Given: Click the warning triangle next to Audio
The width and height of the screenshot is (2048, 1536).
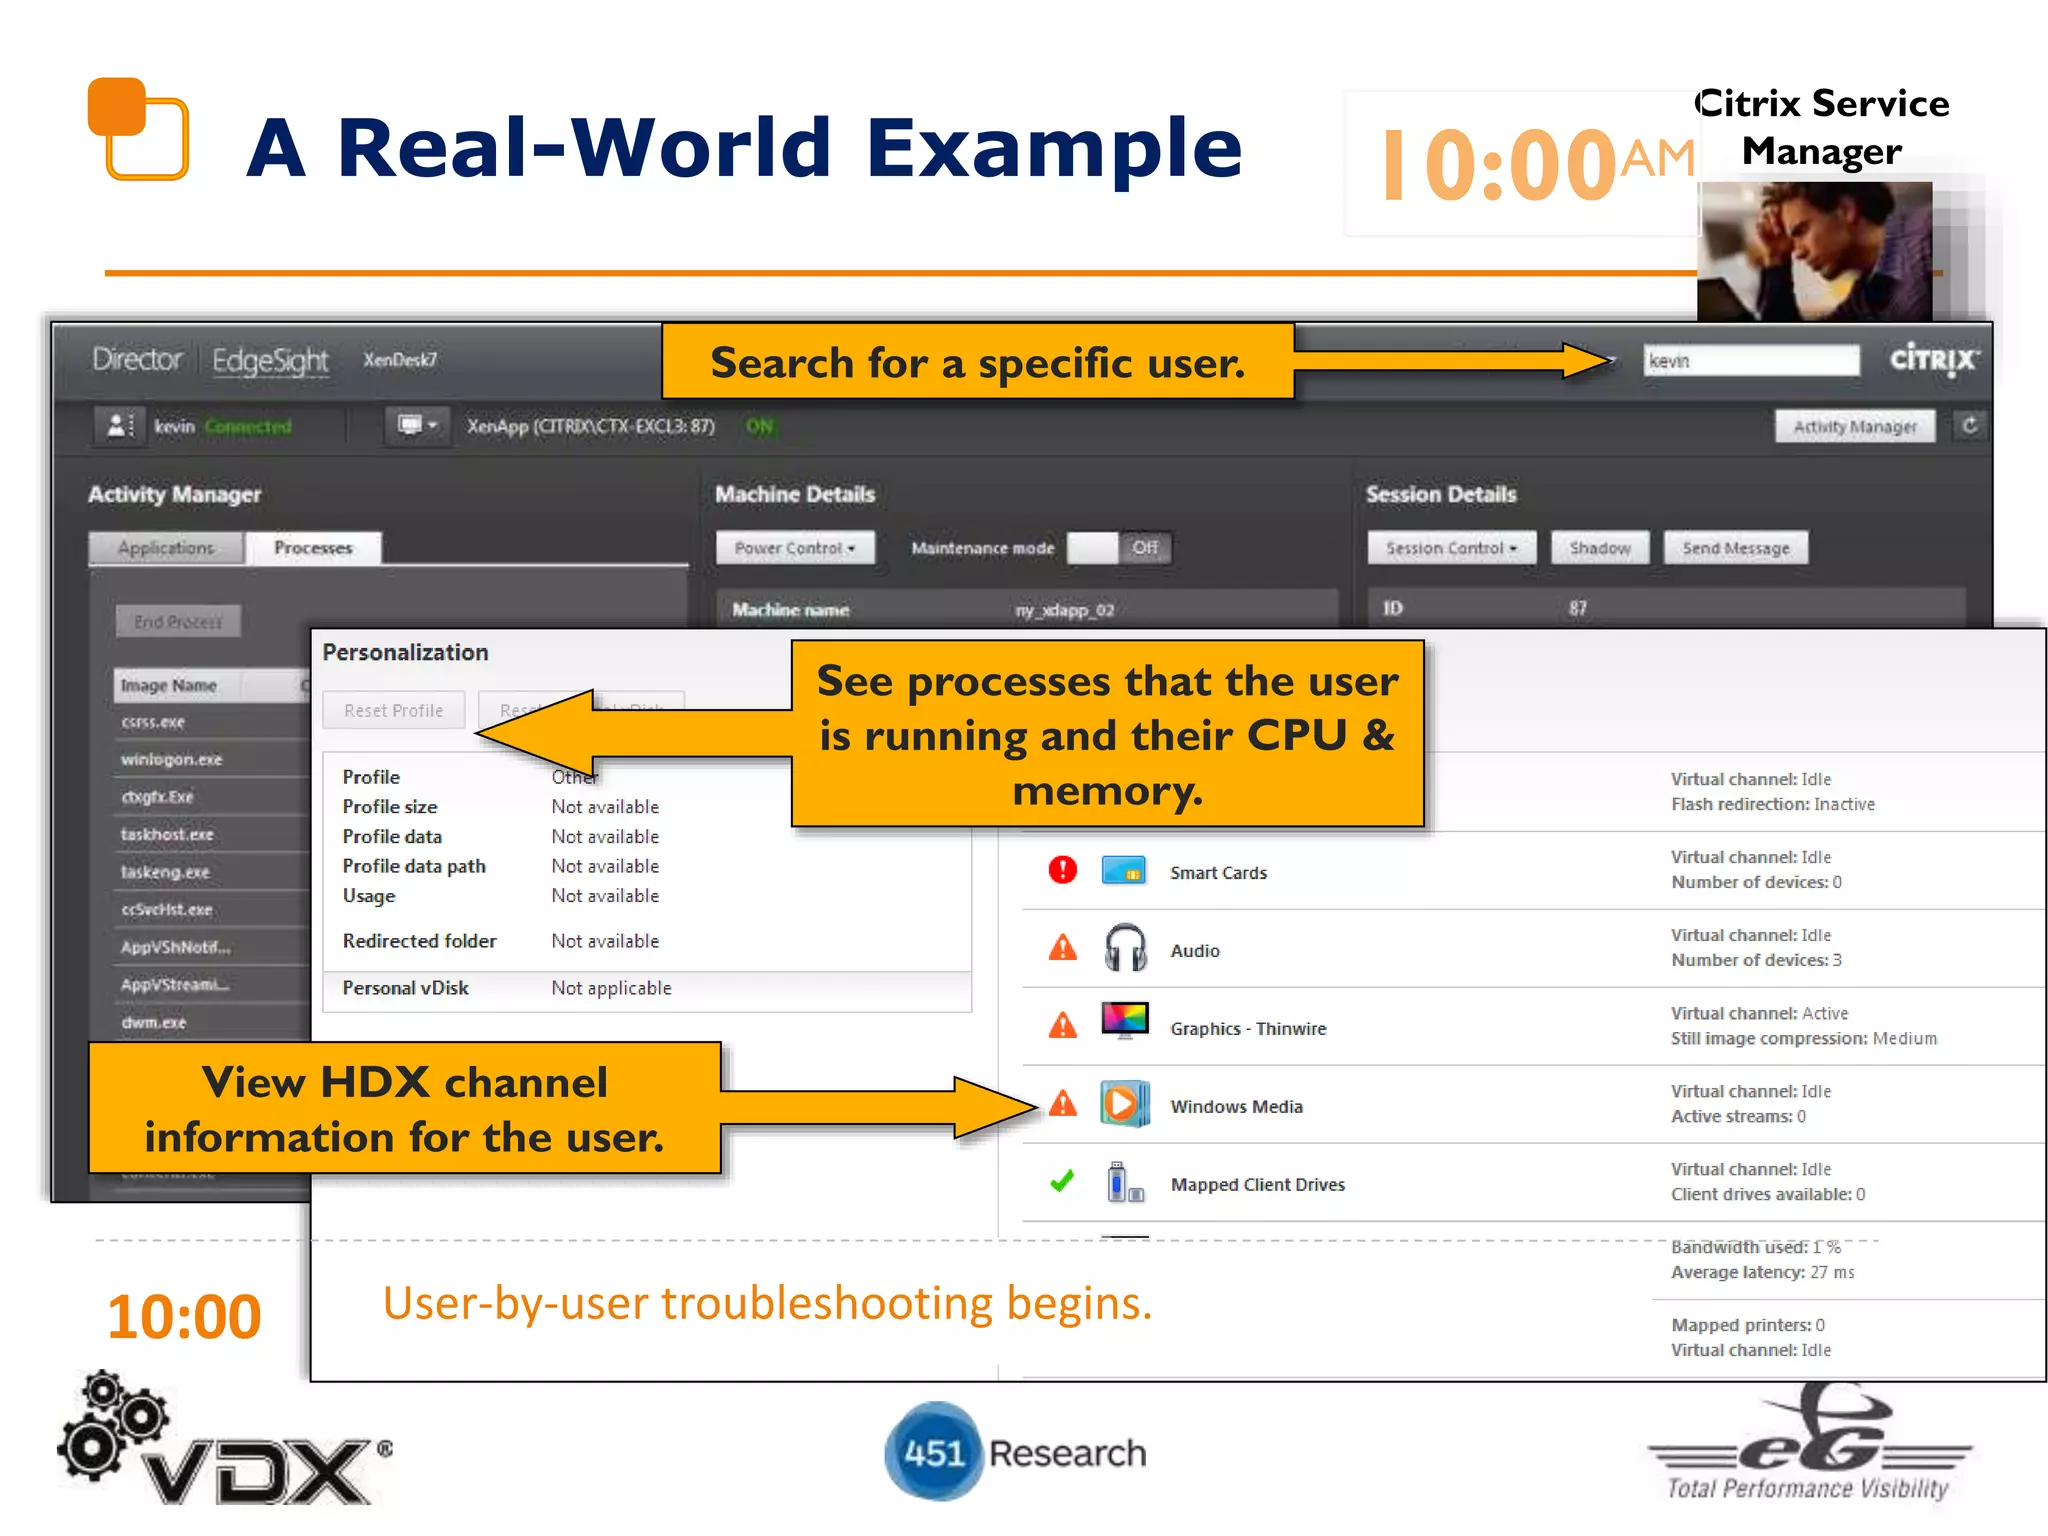Looking at the screenshot, I should pos(1062,948).
